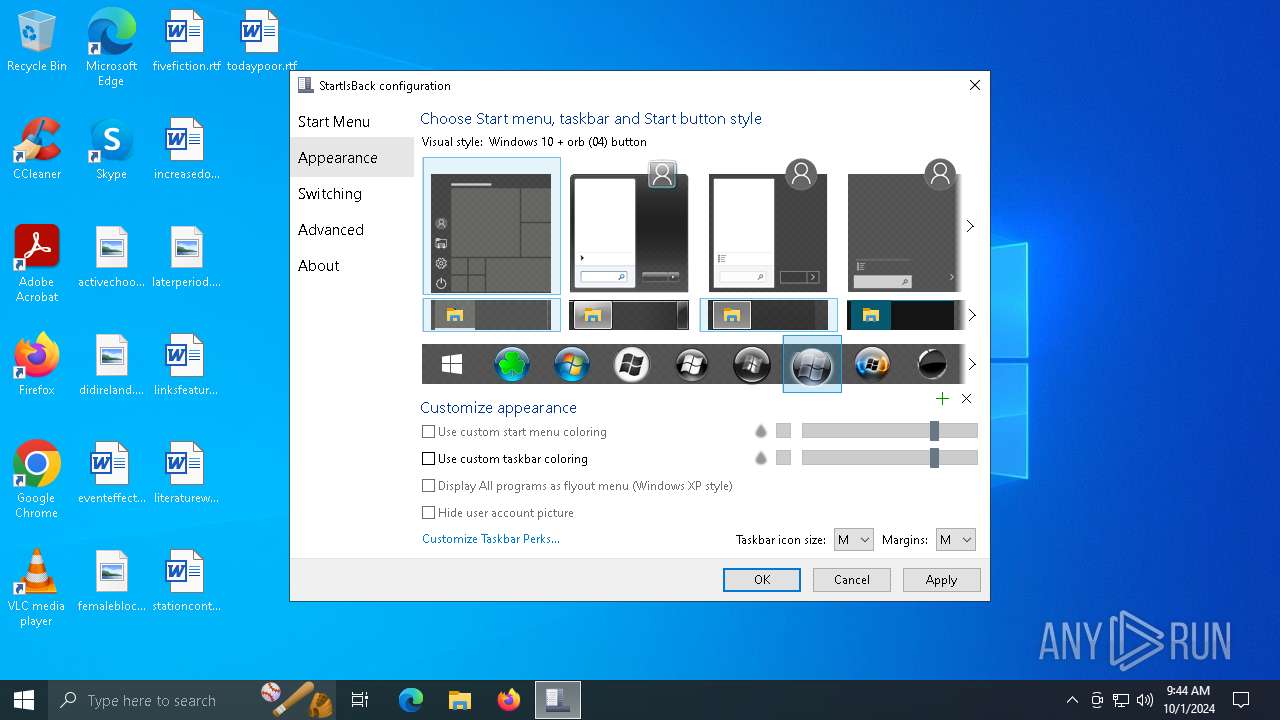1280x720 pixels.
Task: Select Skype desktop shortcut
Action: pos(111,150)
